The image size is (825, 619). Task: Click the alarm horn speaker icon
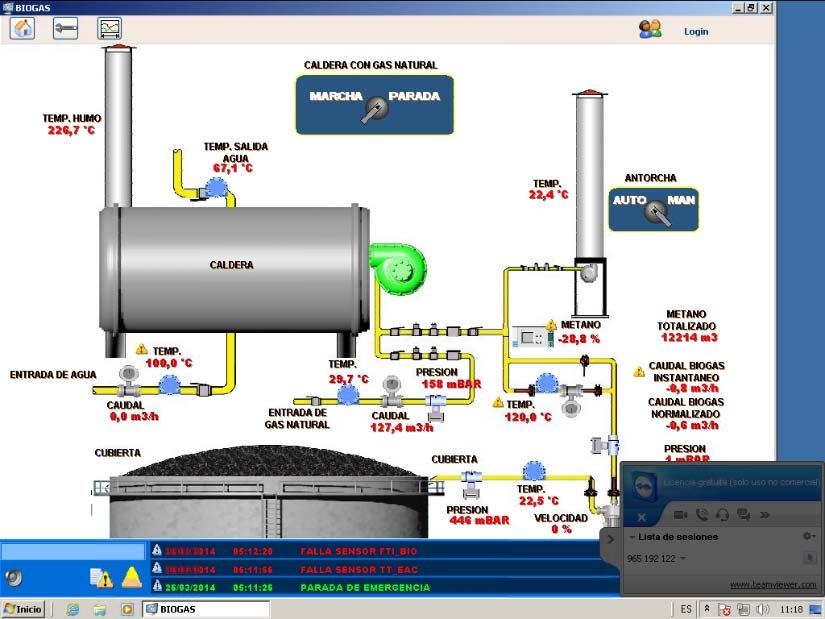pos(14,576)
